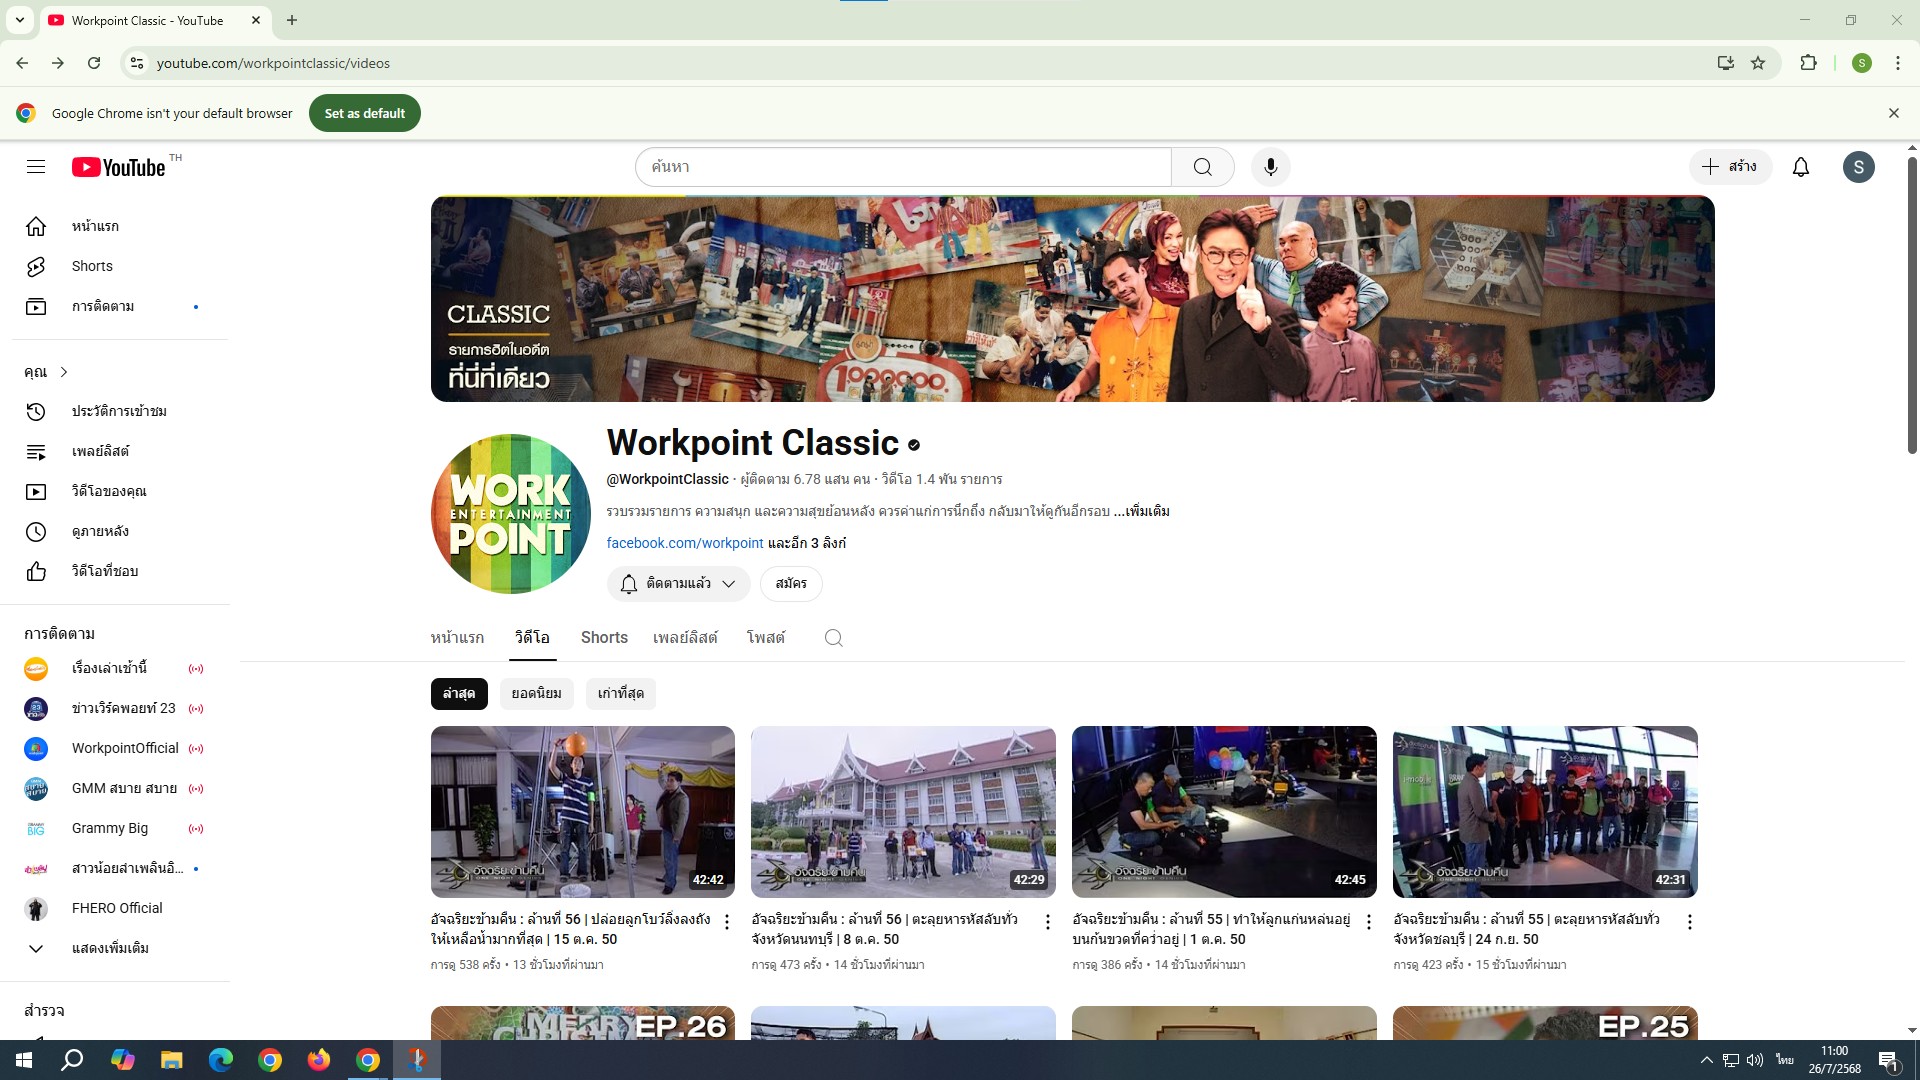
Task: Open เรื่องเล่าเช้านี้ subscription channel
Action: [x=120, y=668]
